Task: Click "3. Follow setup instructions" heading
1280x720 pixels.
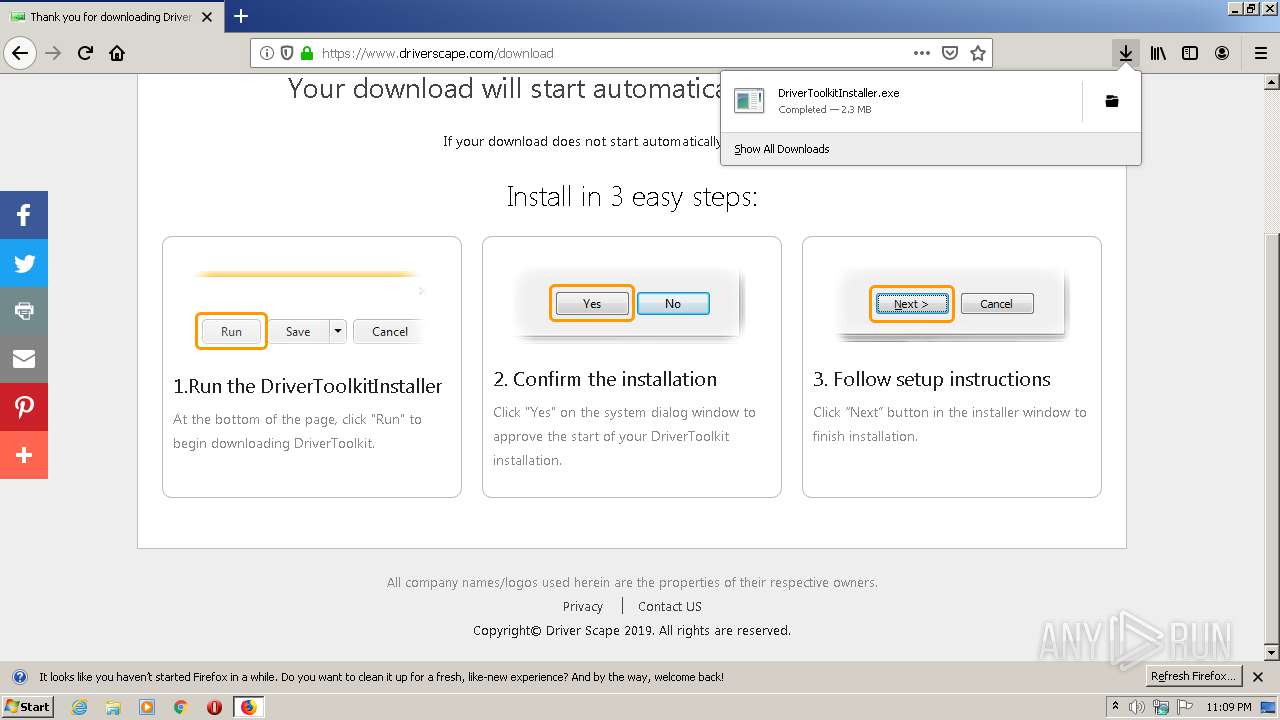Action: (x=932, y=379)
